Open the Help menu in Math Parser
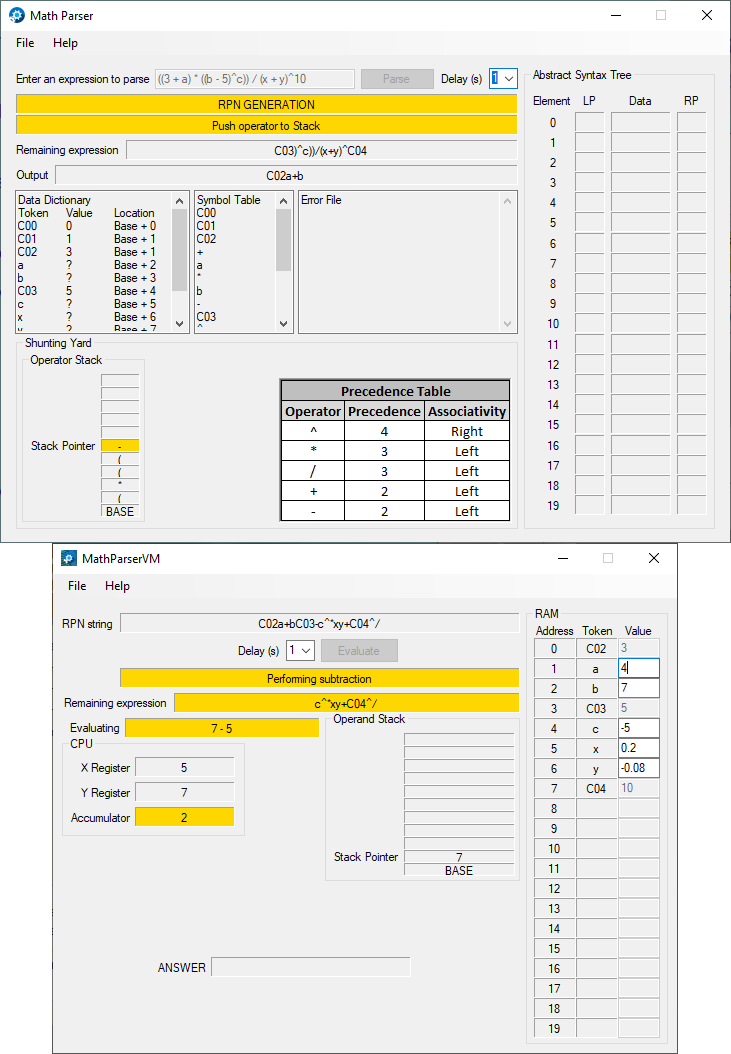 [x=65, y=43]
